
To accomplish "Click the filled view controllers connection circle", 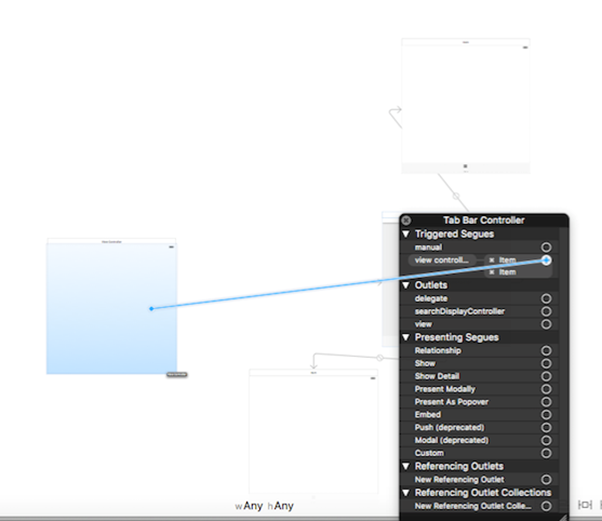I will tap(546, 260).
